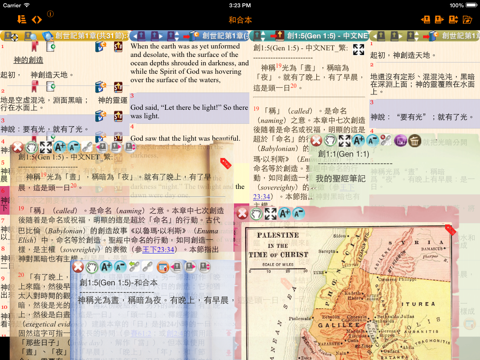Viewport: 480px width, 360px height.
Task: Tap the Palestine in the Time of Christ map
Action: (348, 293)
